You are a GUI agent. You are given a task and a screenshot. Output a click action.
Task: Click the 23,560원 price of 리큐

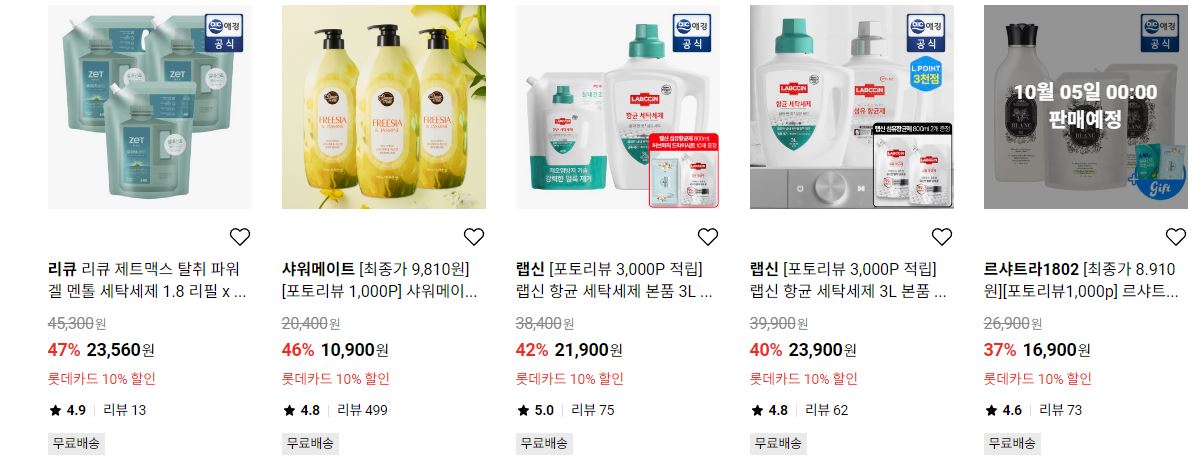[x=121, y=350]
